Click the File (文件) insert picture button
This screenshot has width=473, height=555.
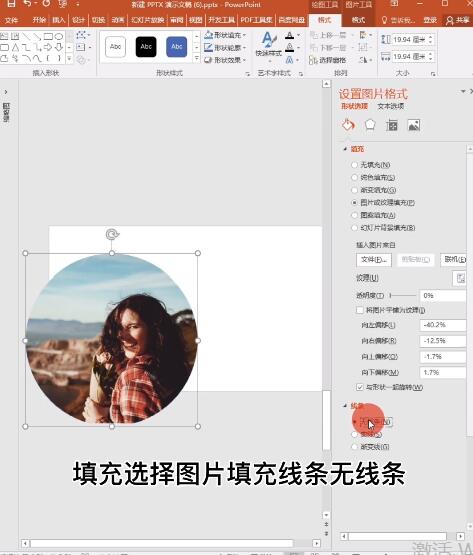click(x=374, y=260)
